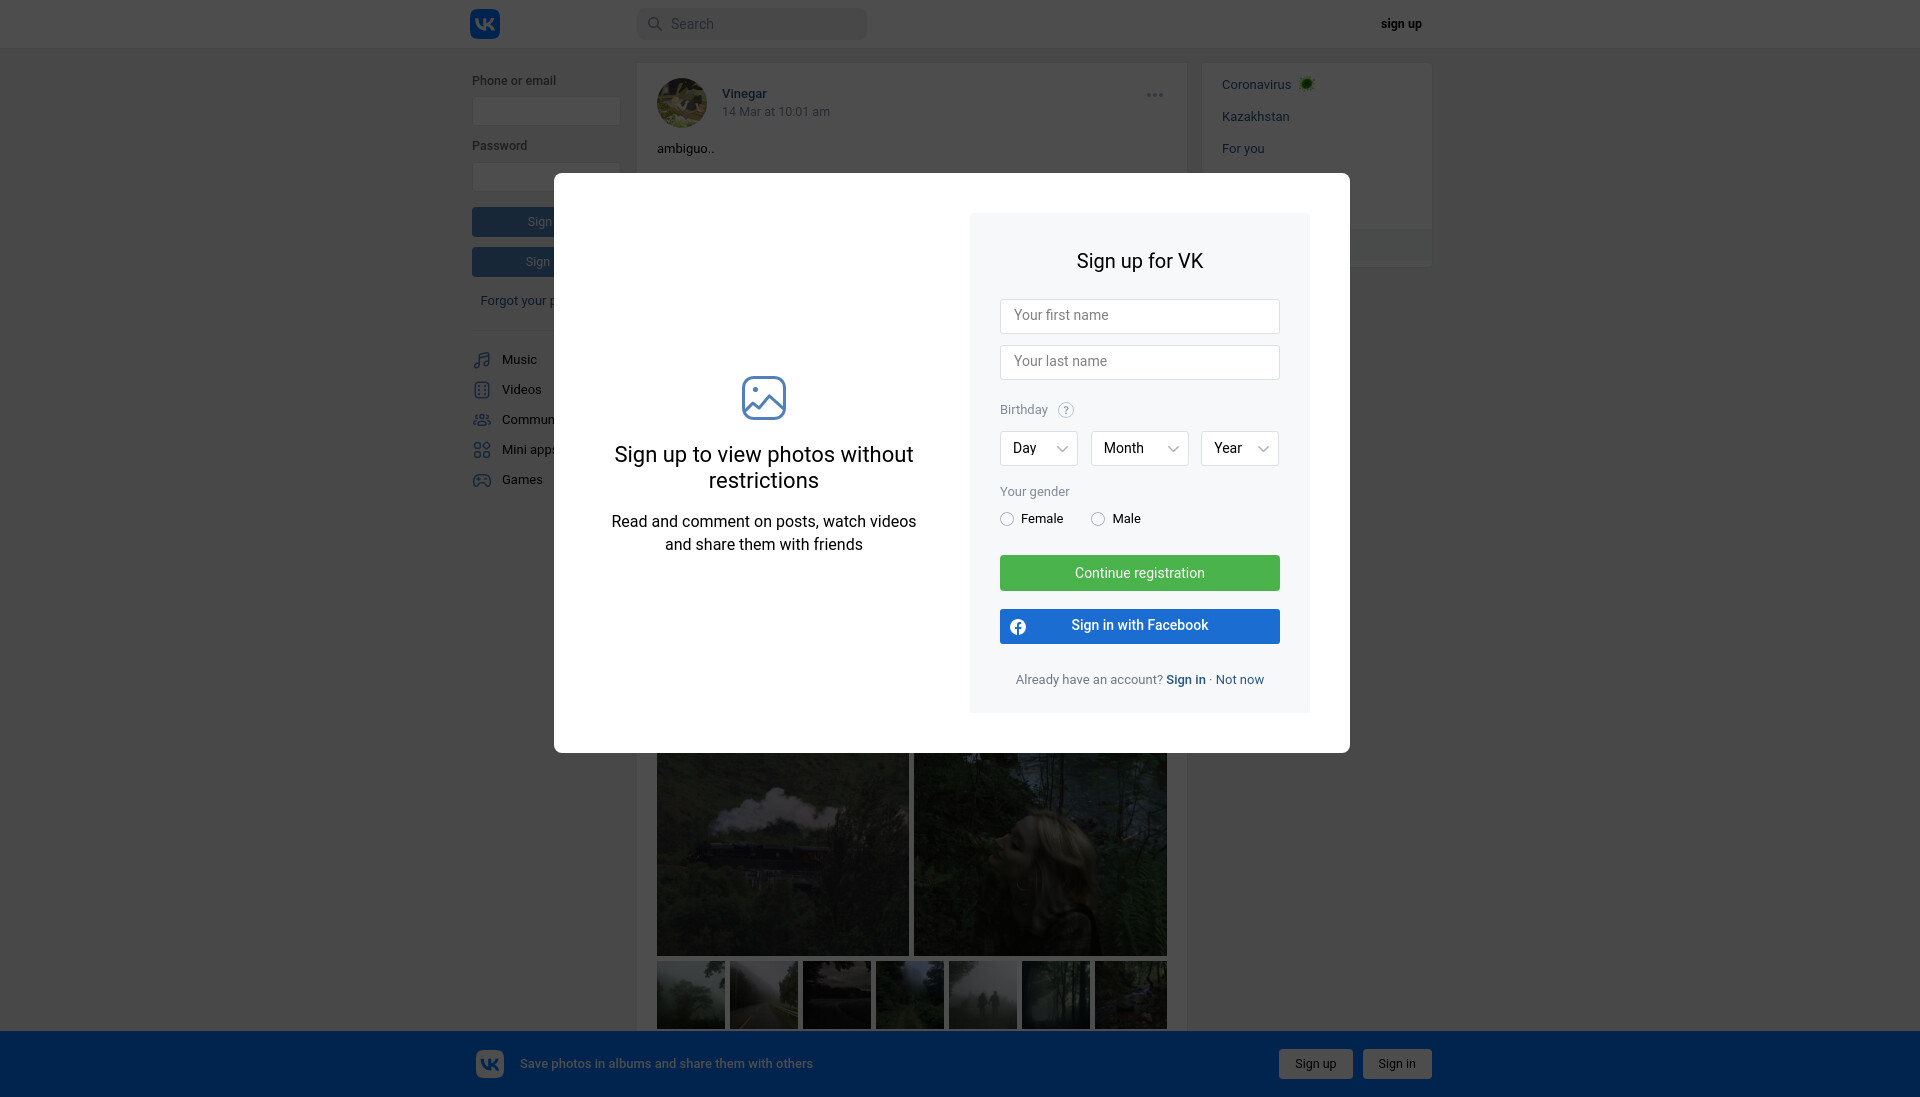Screen dimensions: 1920x1097
Task: Open the Month birthday dropdown
Action: pyautogui.click(x=1140, y=448)
